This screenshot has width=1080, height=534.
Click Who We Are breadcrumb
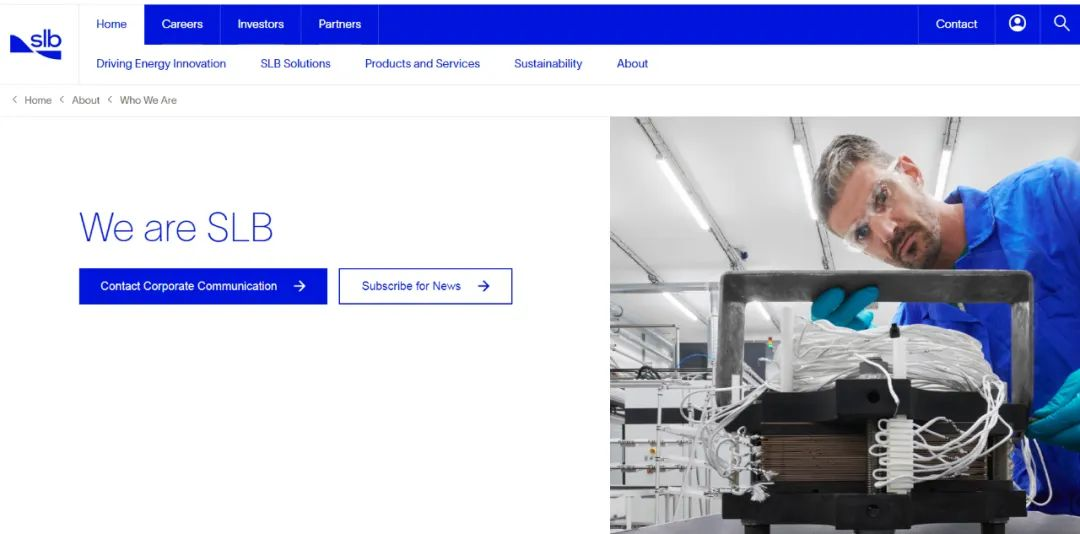coord(148,100)
